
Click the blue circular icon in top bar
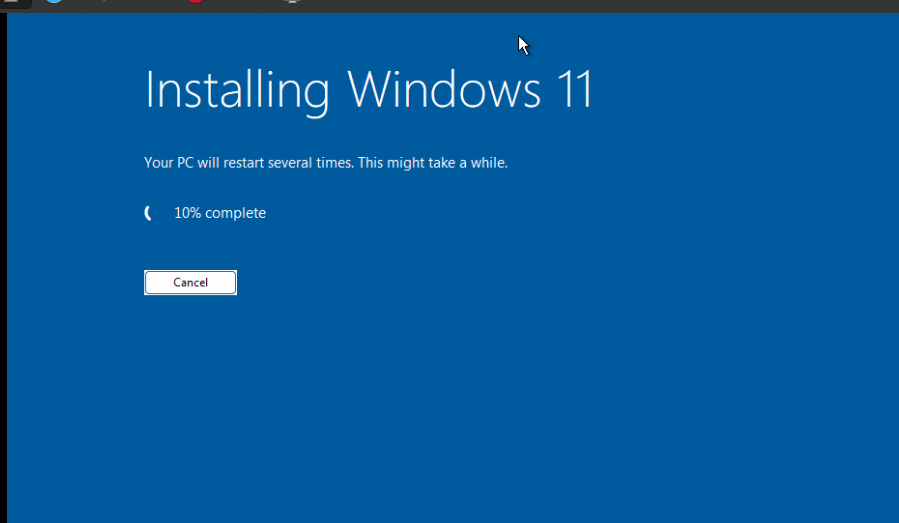click(54, 3)
